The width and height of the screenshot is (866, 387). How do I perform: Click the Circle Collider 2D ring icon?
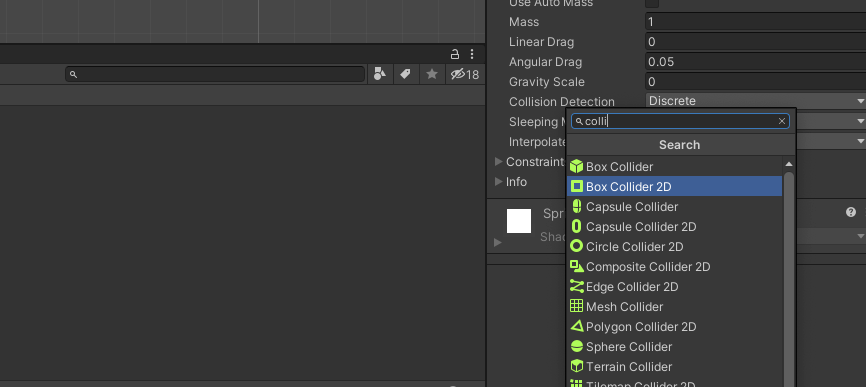(577, 247)
